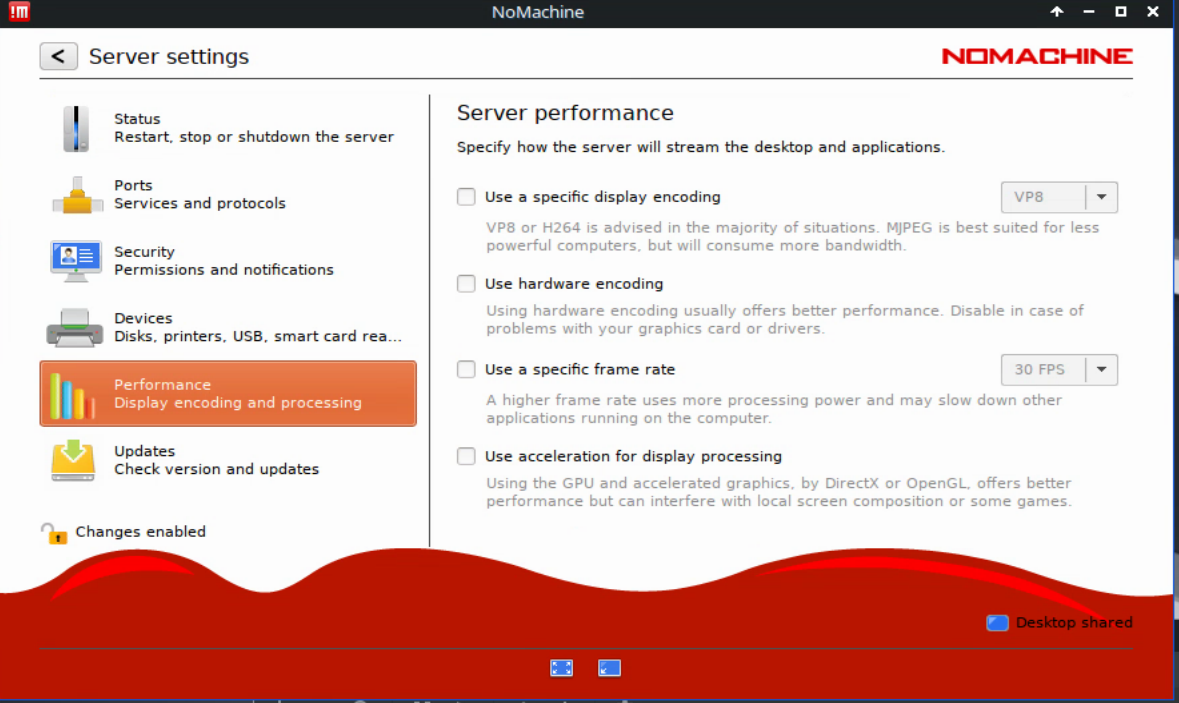Maximize the NoMachine window
Image resolution: width=1179 pixels, height=703 pixels.
click(1120, 11)
